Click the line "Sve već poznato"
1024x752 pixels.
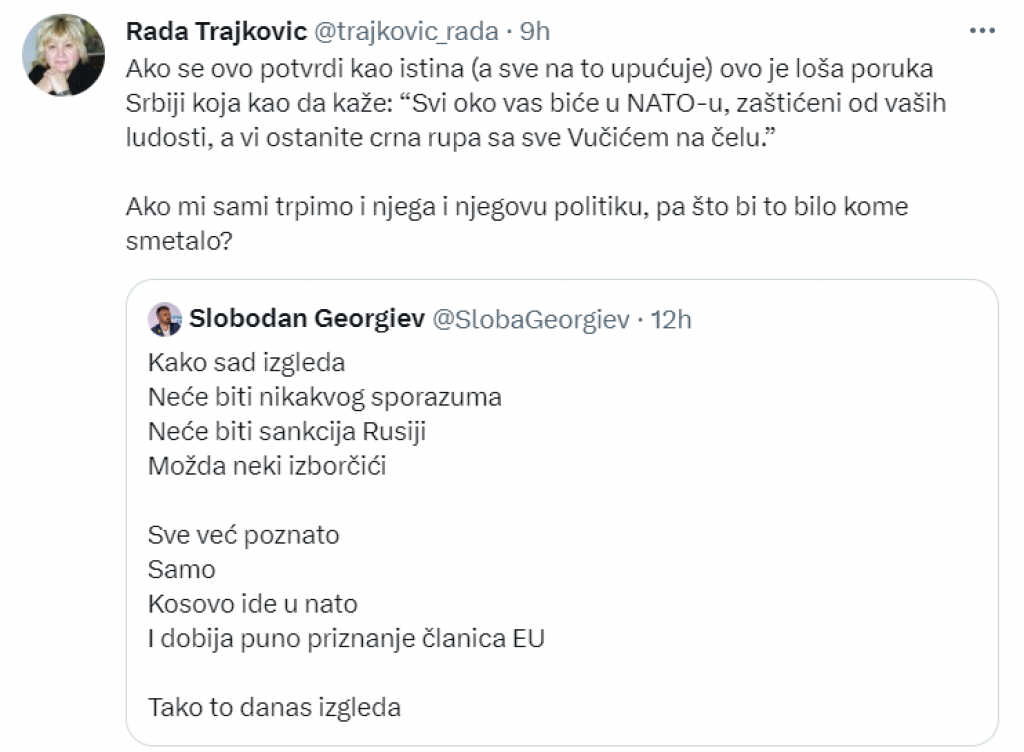[244, 535]
